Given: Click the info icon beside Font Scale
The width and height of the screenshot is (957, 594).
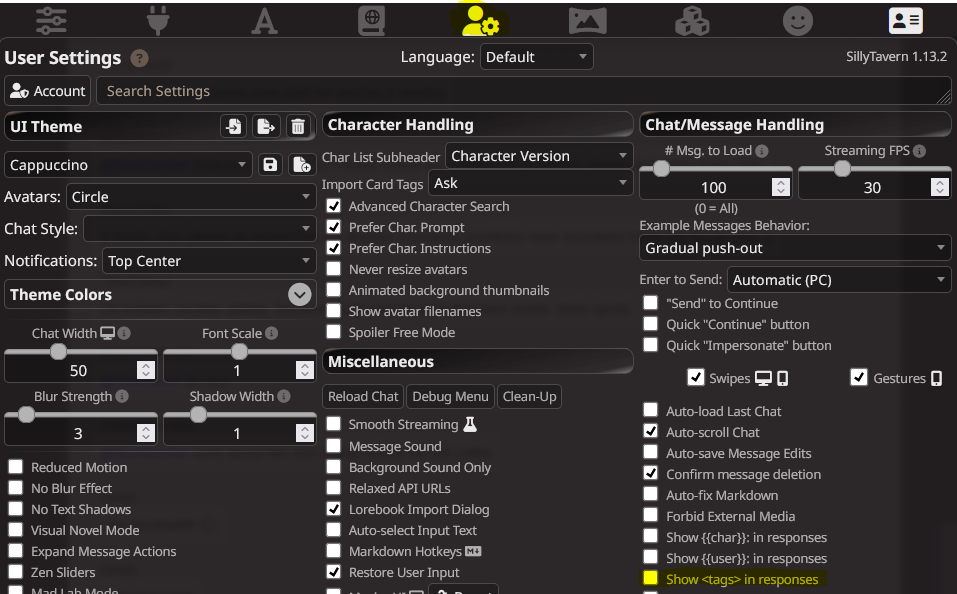Looking at the screenshot, I should [x=272, y=333].
